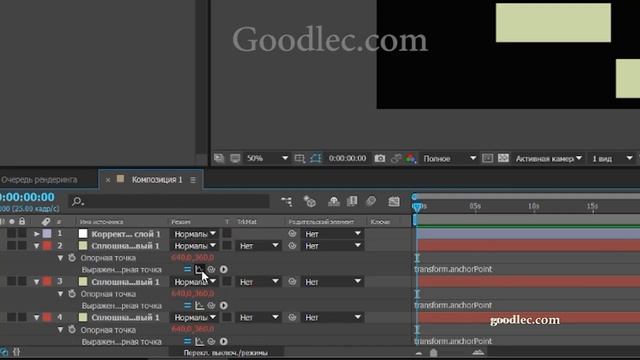Click the blue current time indicator
Screen dimensions: 640x360
(417, 207)
